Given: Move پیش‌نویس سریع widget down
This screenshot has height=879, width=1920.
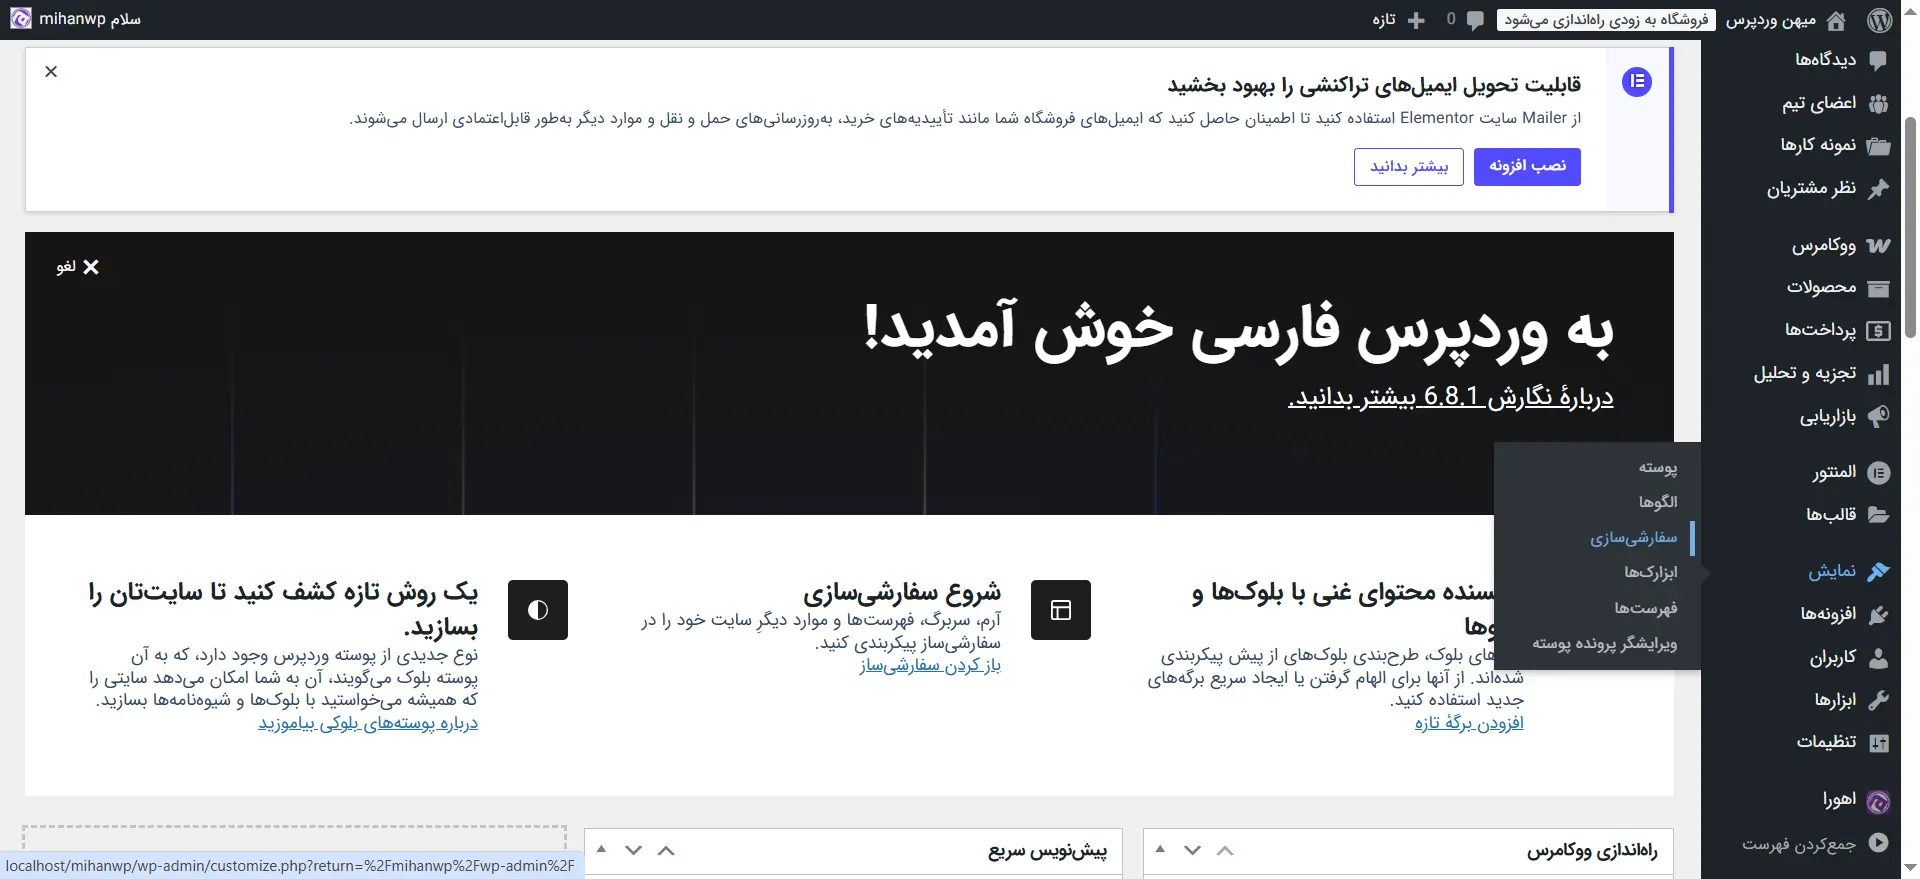Looking at the screenshot, I should 633,850.
